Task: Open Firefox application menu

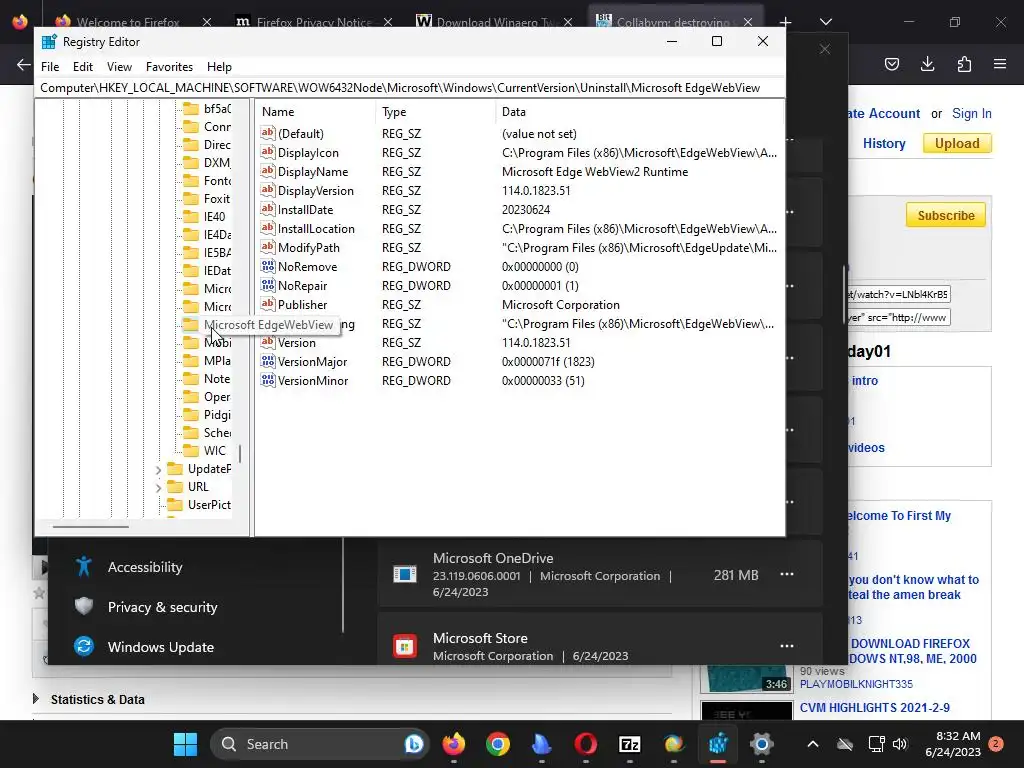Action: pyautogui.click(x=1000, y=64)
